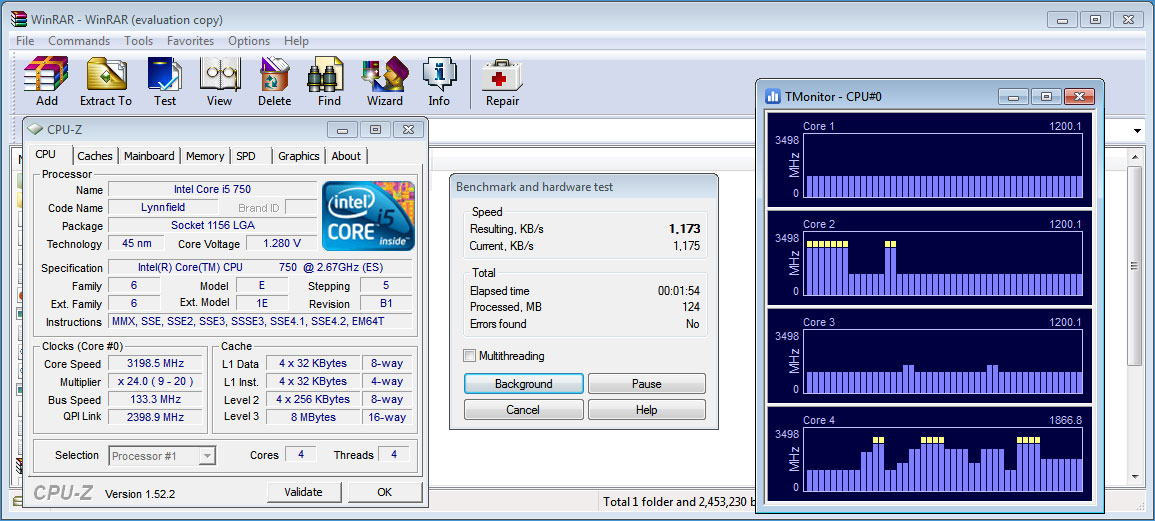The height and width of the screenshot is (521, 1155).
Task: Click the TMonitor title bar chart icon
Action: pos(773,96)
